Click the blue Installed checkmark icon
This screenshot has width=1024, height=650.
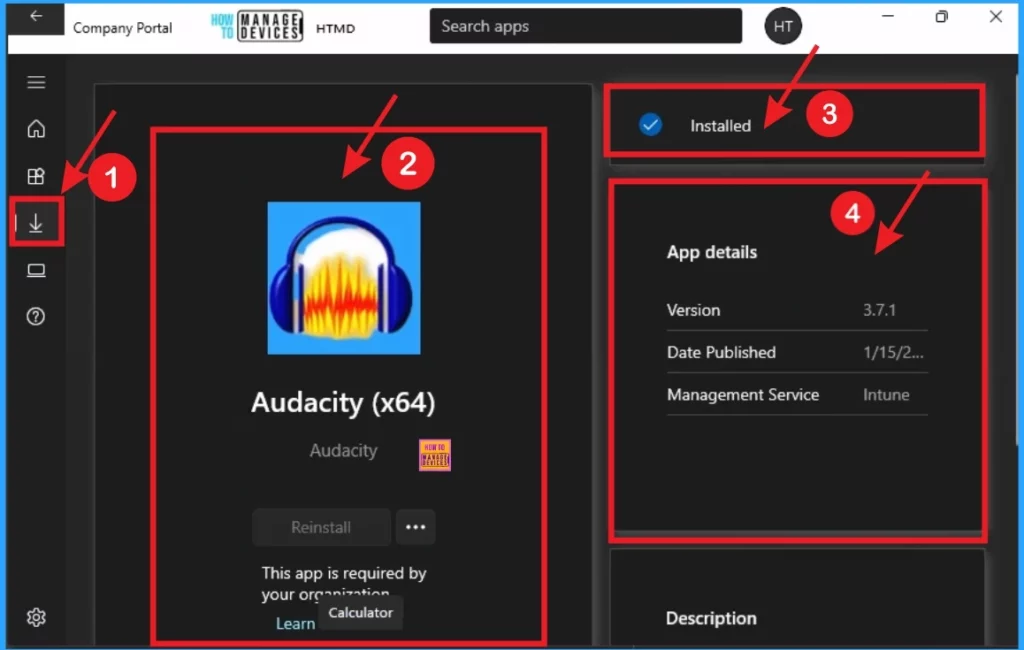[650, 125]
